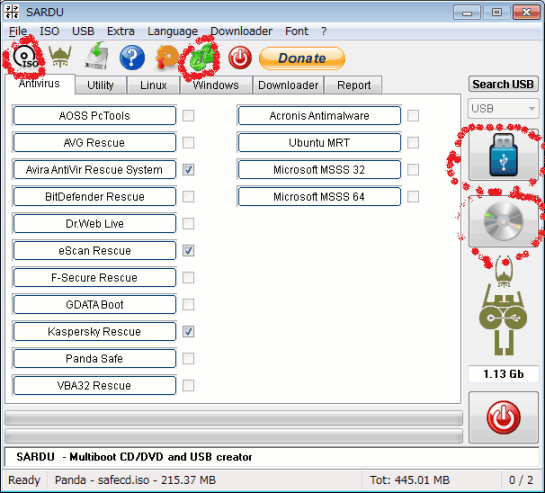Enable the Microsoft MSSS 64 checkbox
Viewport: 545px width, 493px height.
pos(413,196)
